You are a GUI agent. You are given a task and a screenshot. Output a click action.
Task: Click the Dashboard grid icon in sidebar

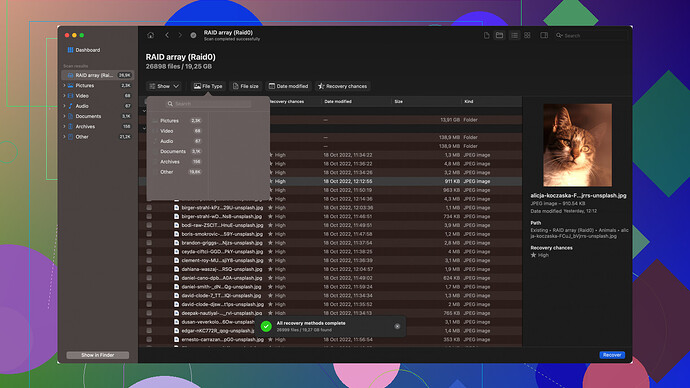point(70,50)
